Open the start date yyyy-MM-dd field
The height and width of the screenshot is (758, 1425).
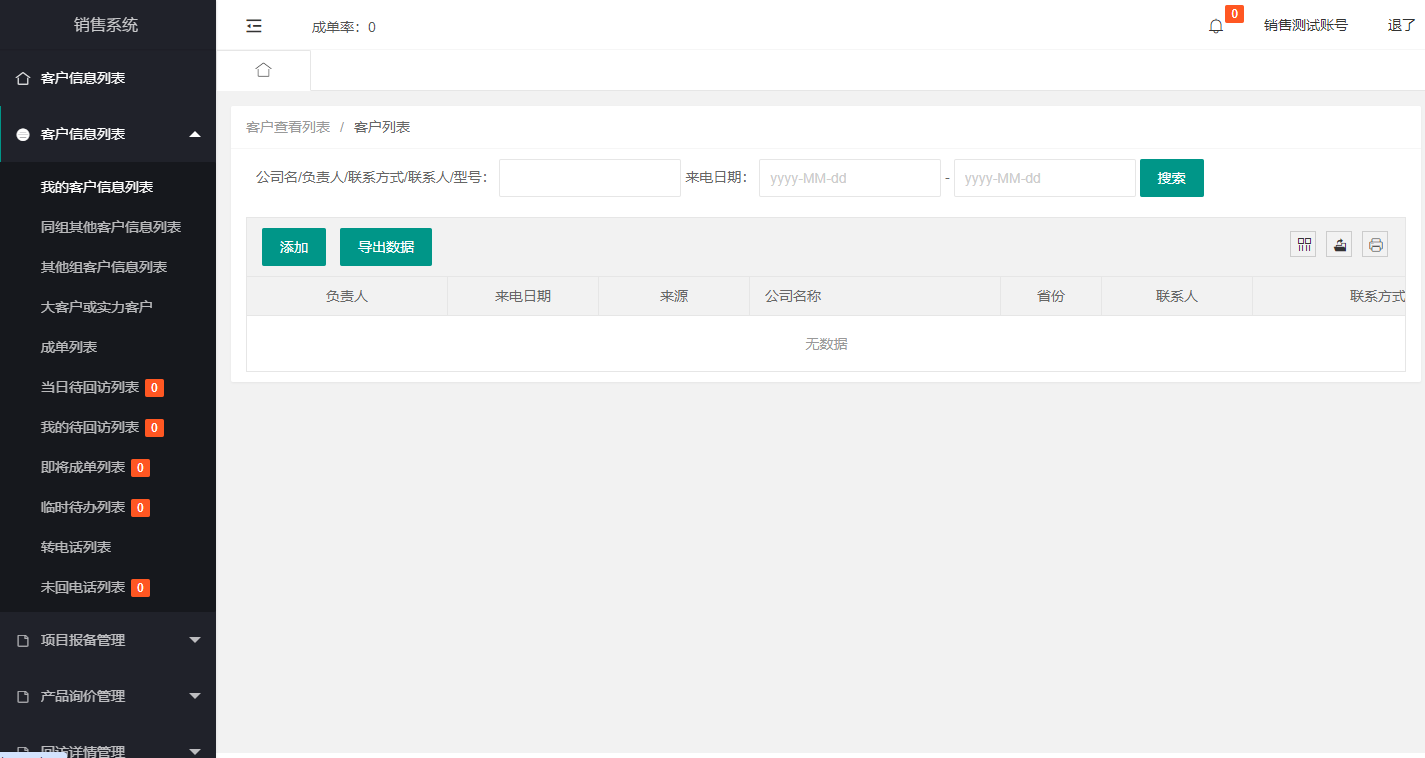point(850,178)
